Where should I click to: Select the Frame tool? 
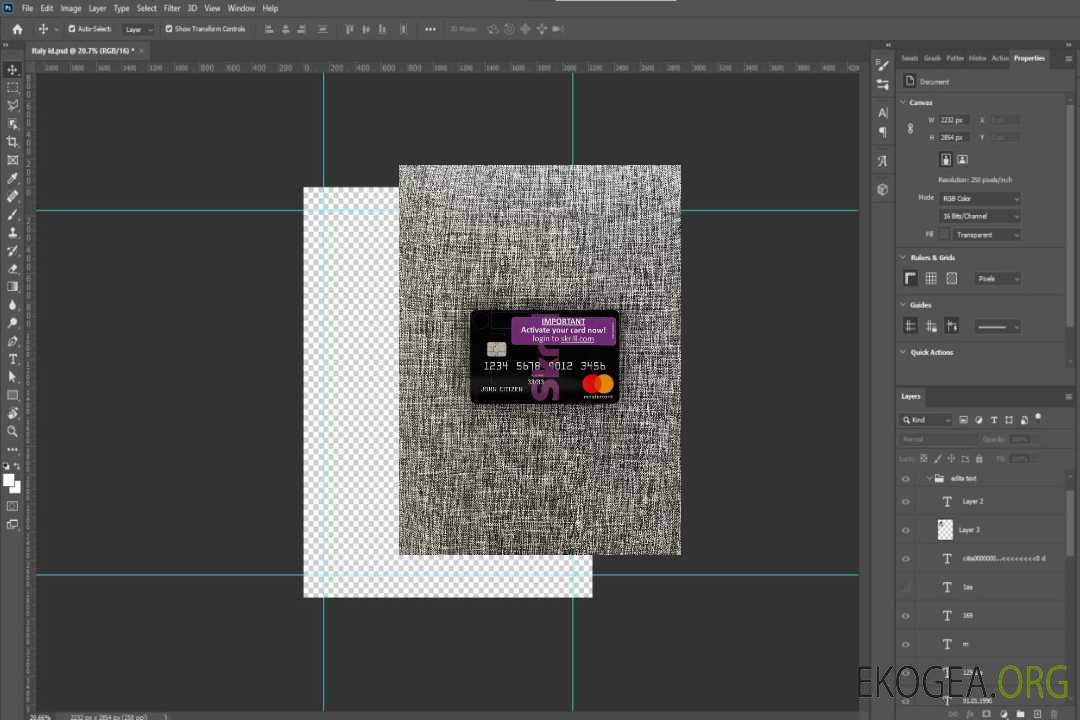tap(12, 160)
